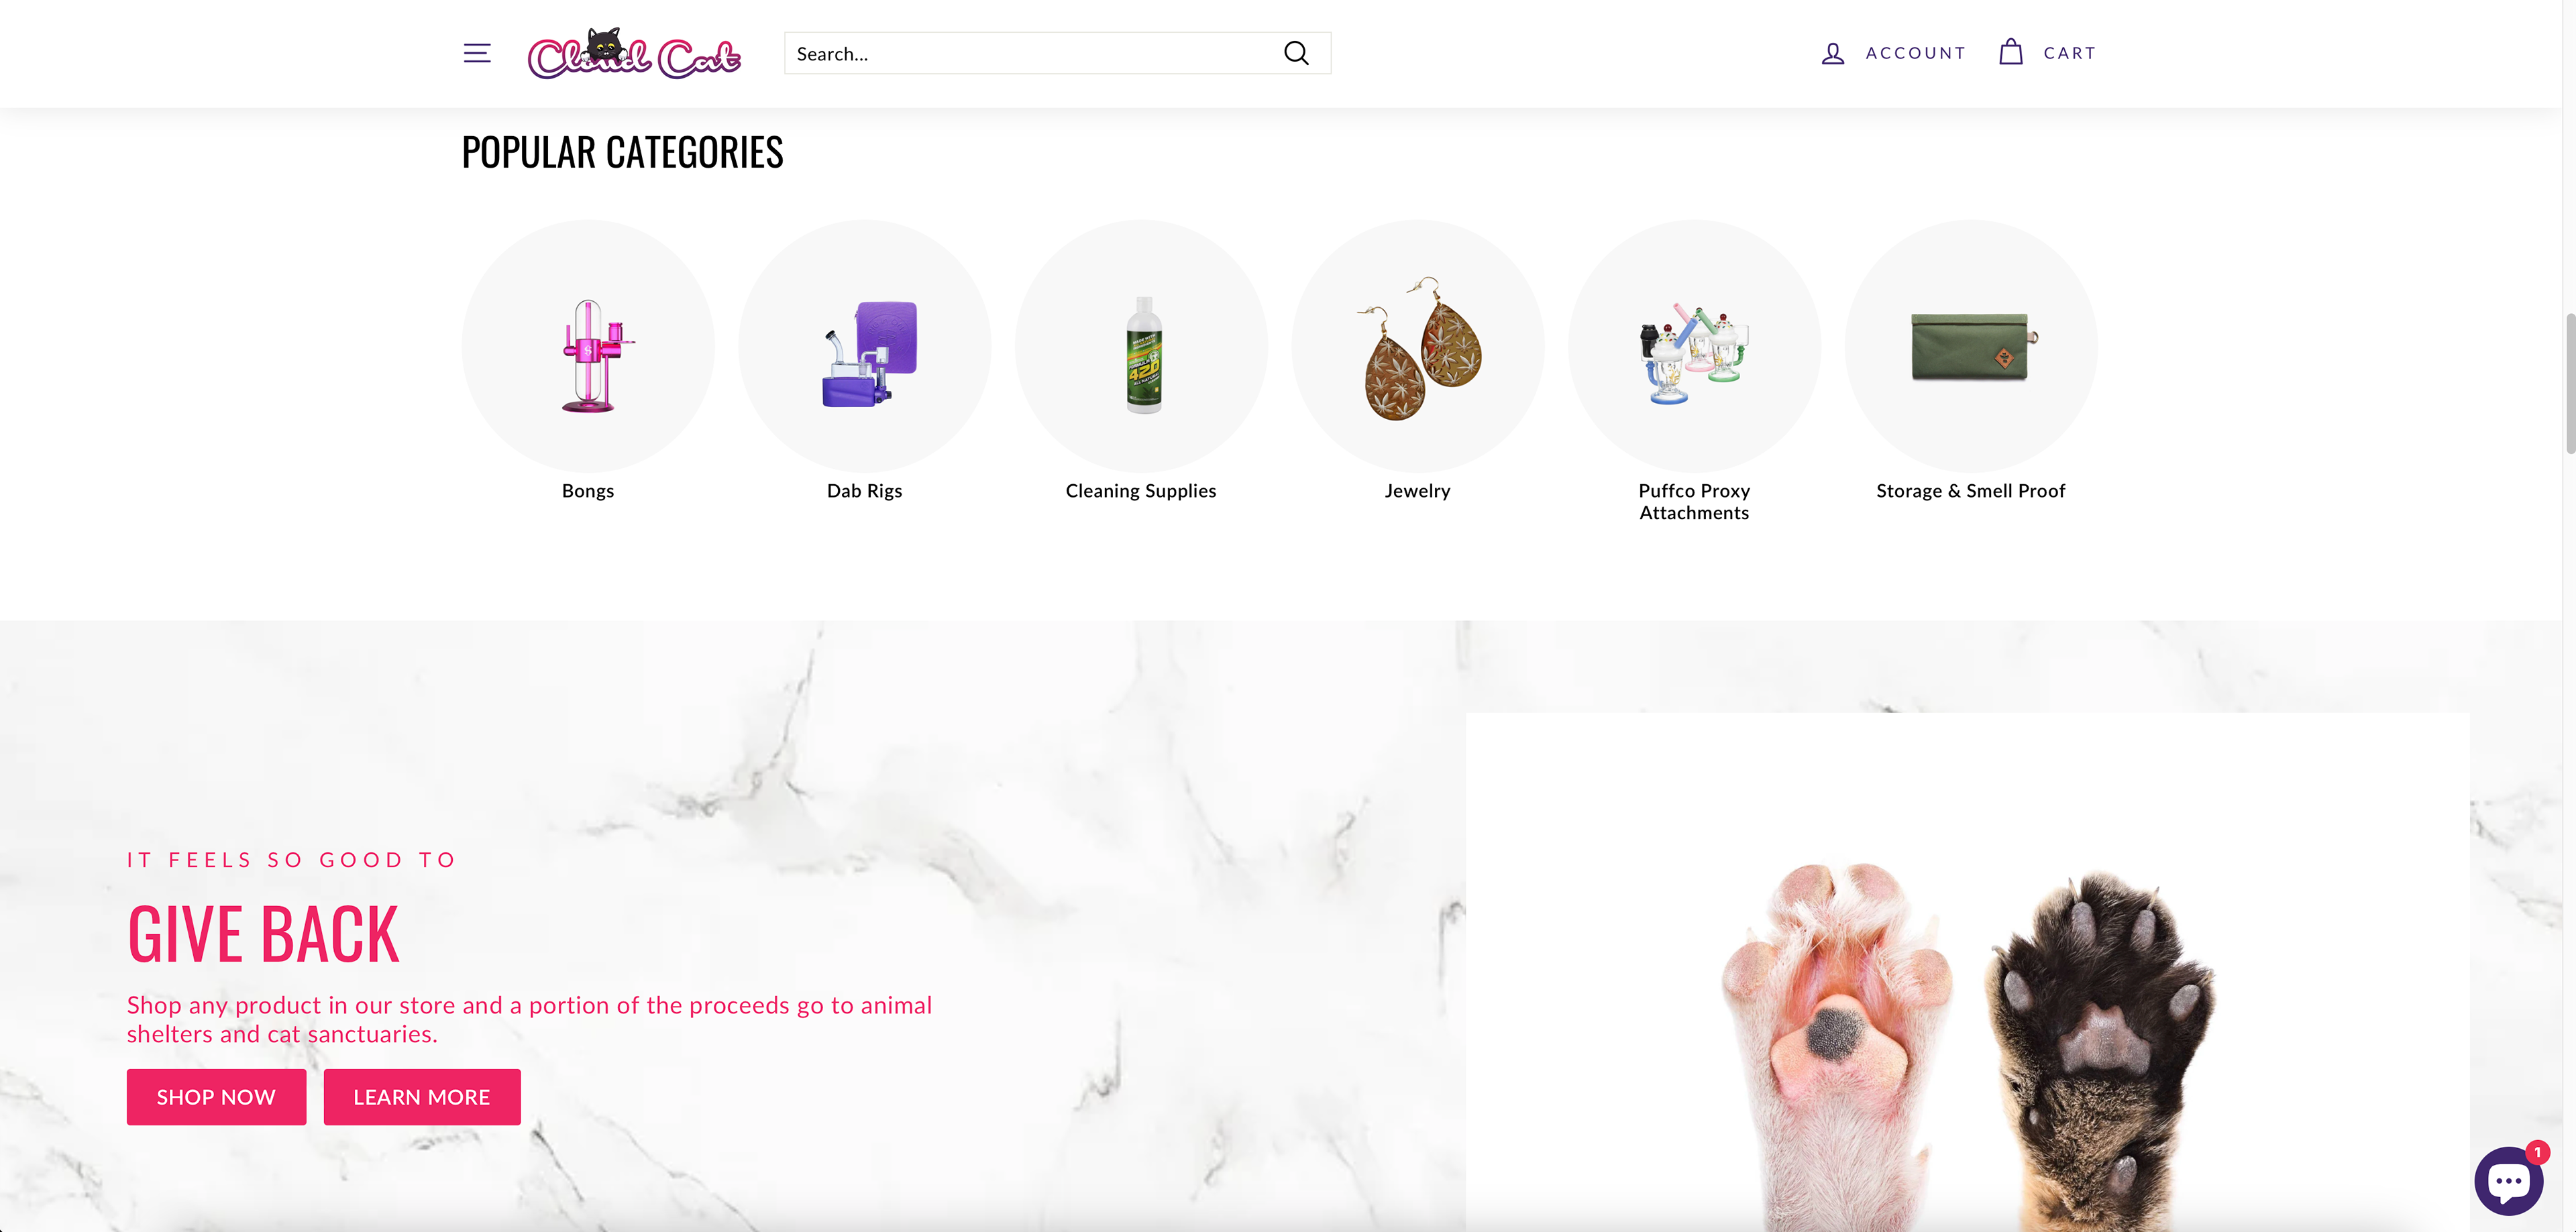This screenshot has height=1232, width=2576.
Task: Open Puffco Proxy Attachments category image
Action: [1694, 346]
